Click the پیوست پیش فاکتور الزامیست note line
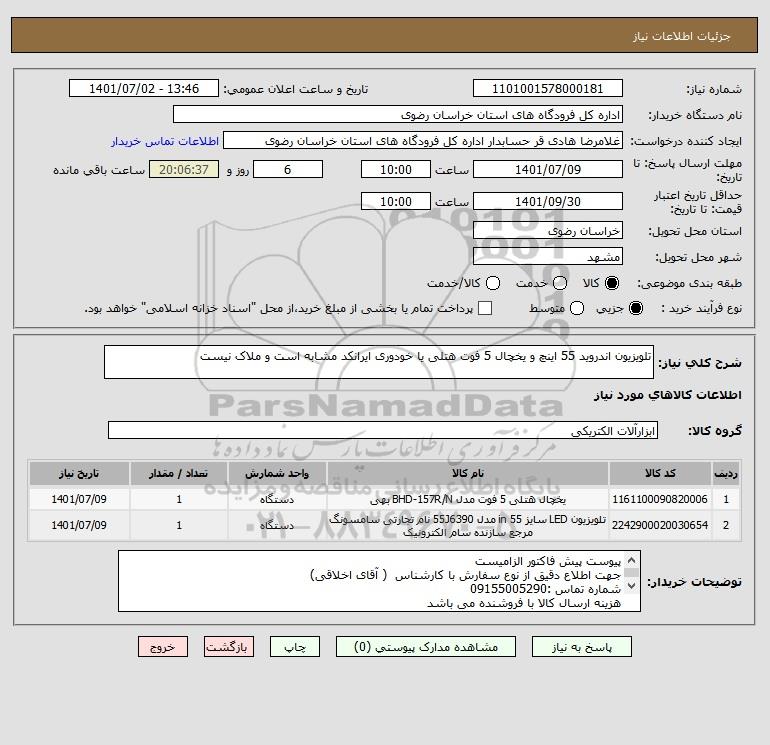The width and height of the screenshot is (770, 745). [x=548, y=561]
